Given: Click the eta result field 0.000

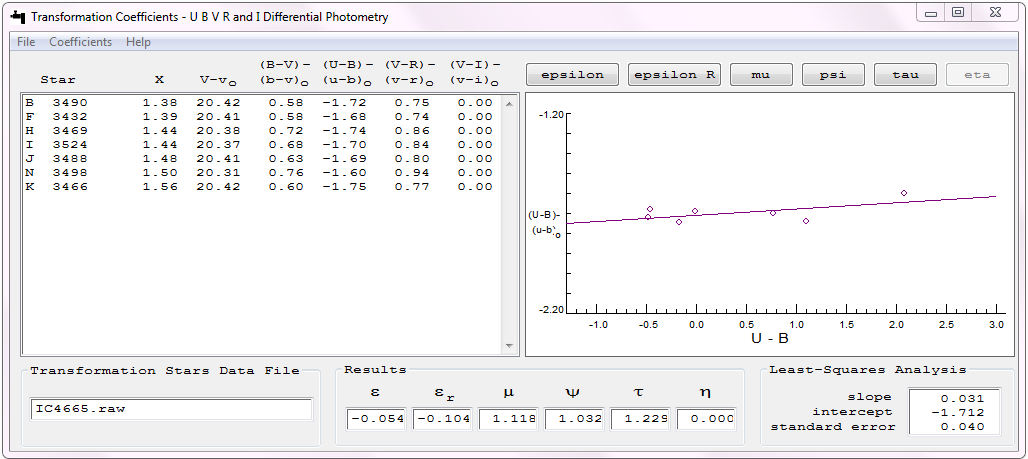Looking at the screenshot, I should [x=706, y=419].
